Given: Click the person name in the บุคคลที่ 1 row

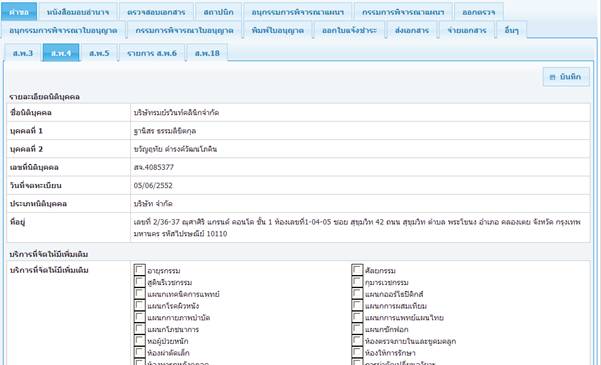Looking at the screenshot, I should coord(165,131).
